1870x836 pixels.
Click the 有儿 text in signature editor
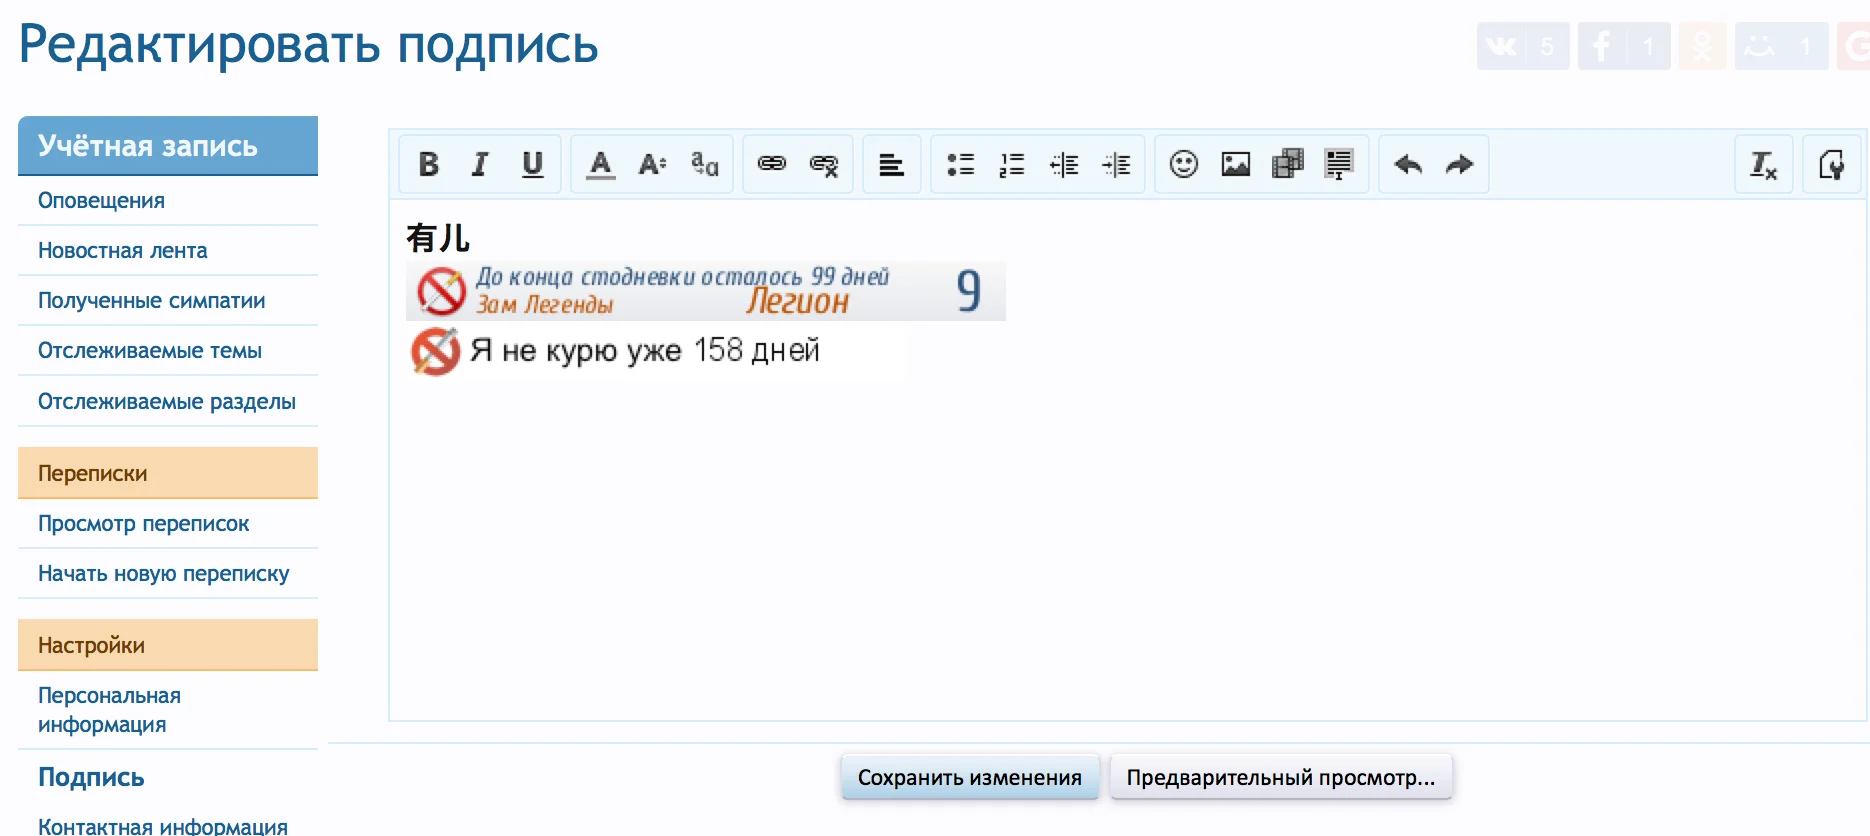[438, 238]
